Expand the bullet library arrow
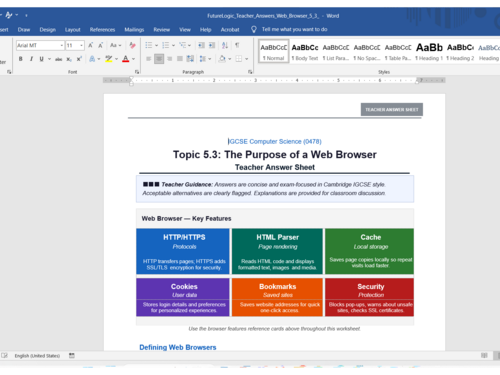 pos(156,45)
